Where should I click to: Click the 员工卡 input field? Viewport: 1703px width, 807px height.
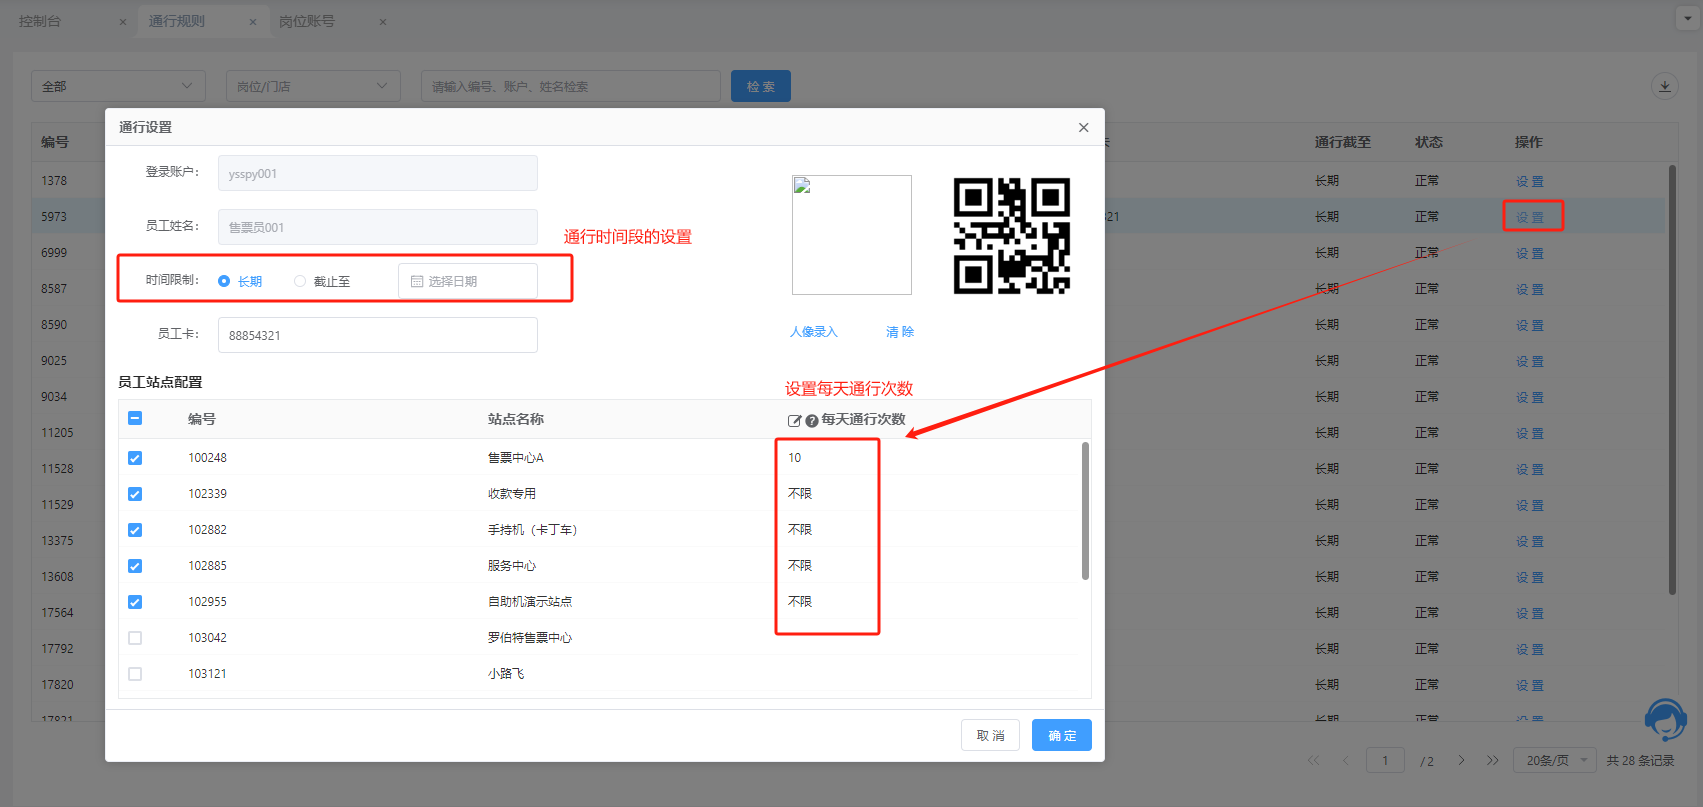(377, 335)
